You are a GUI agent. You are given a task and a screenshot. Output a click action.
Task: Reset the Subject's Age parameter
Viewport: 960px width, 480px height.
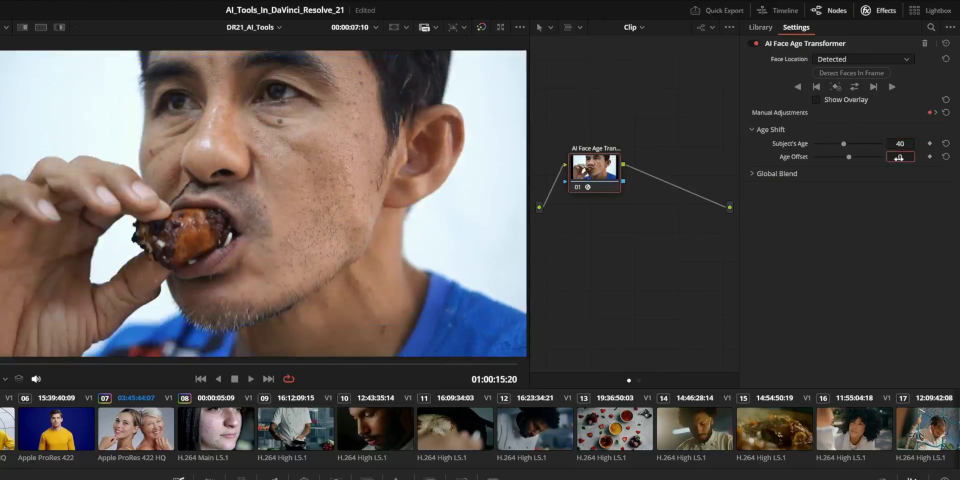(x=945, y=143)
